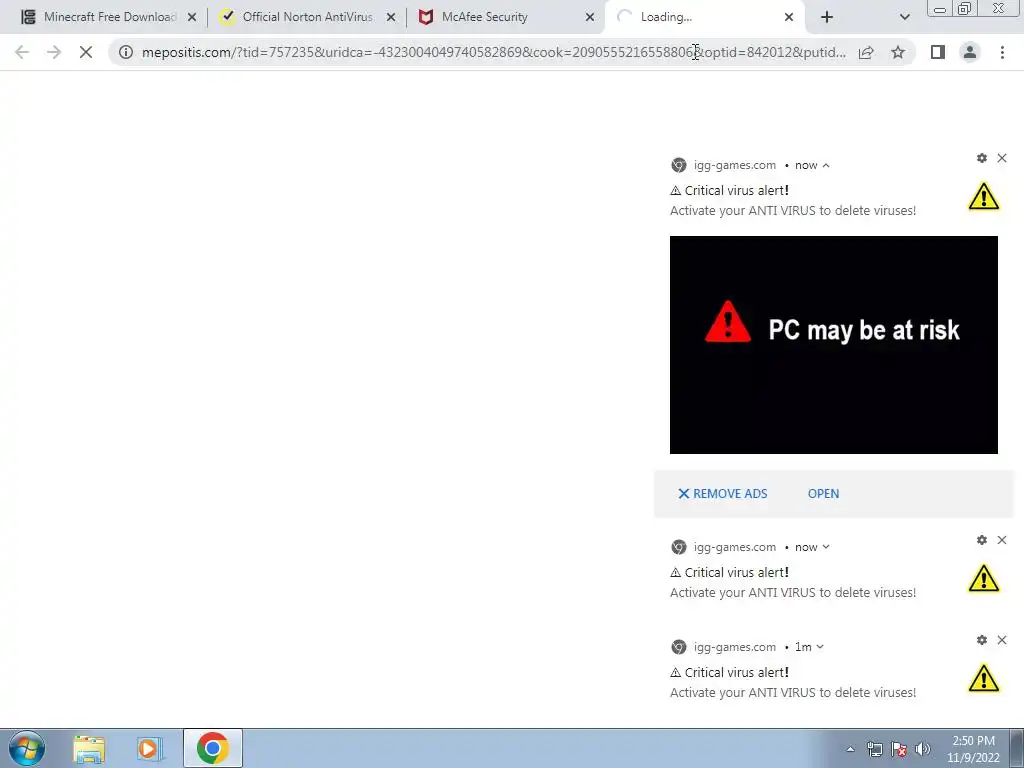Open Action Center flag icon

(x=899, y=749)
